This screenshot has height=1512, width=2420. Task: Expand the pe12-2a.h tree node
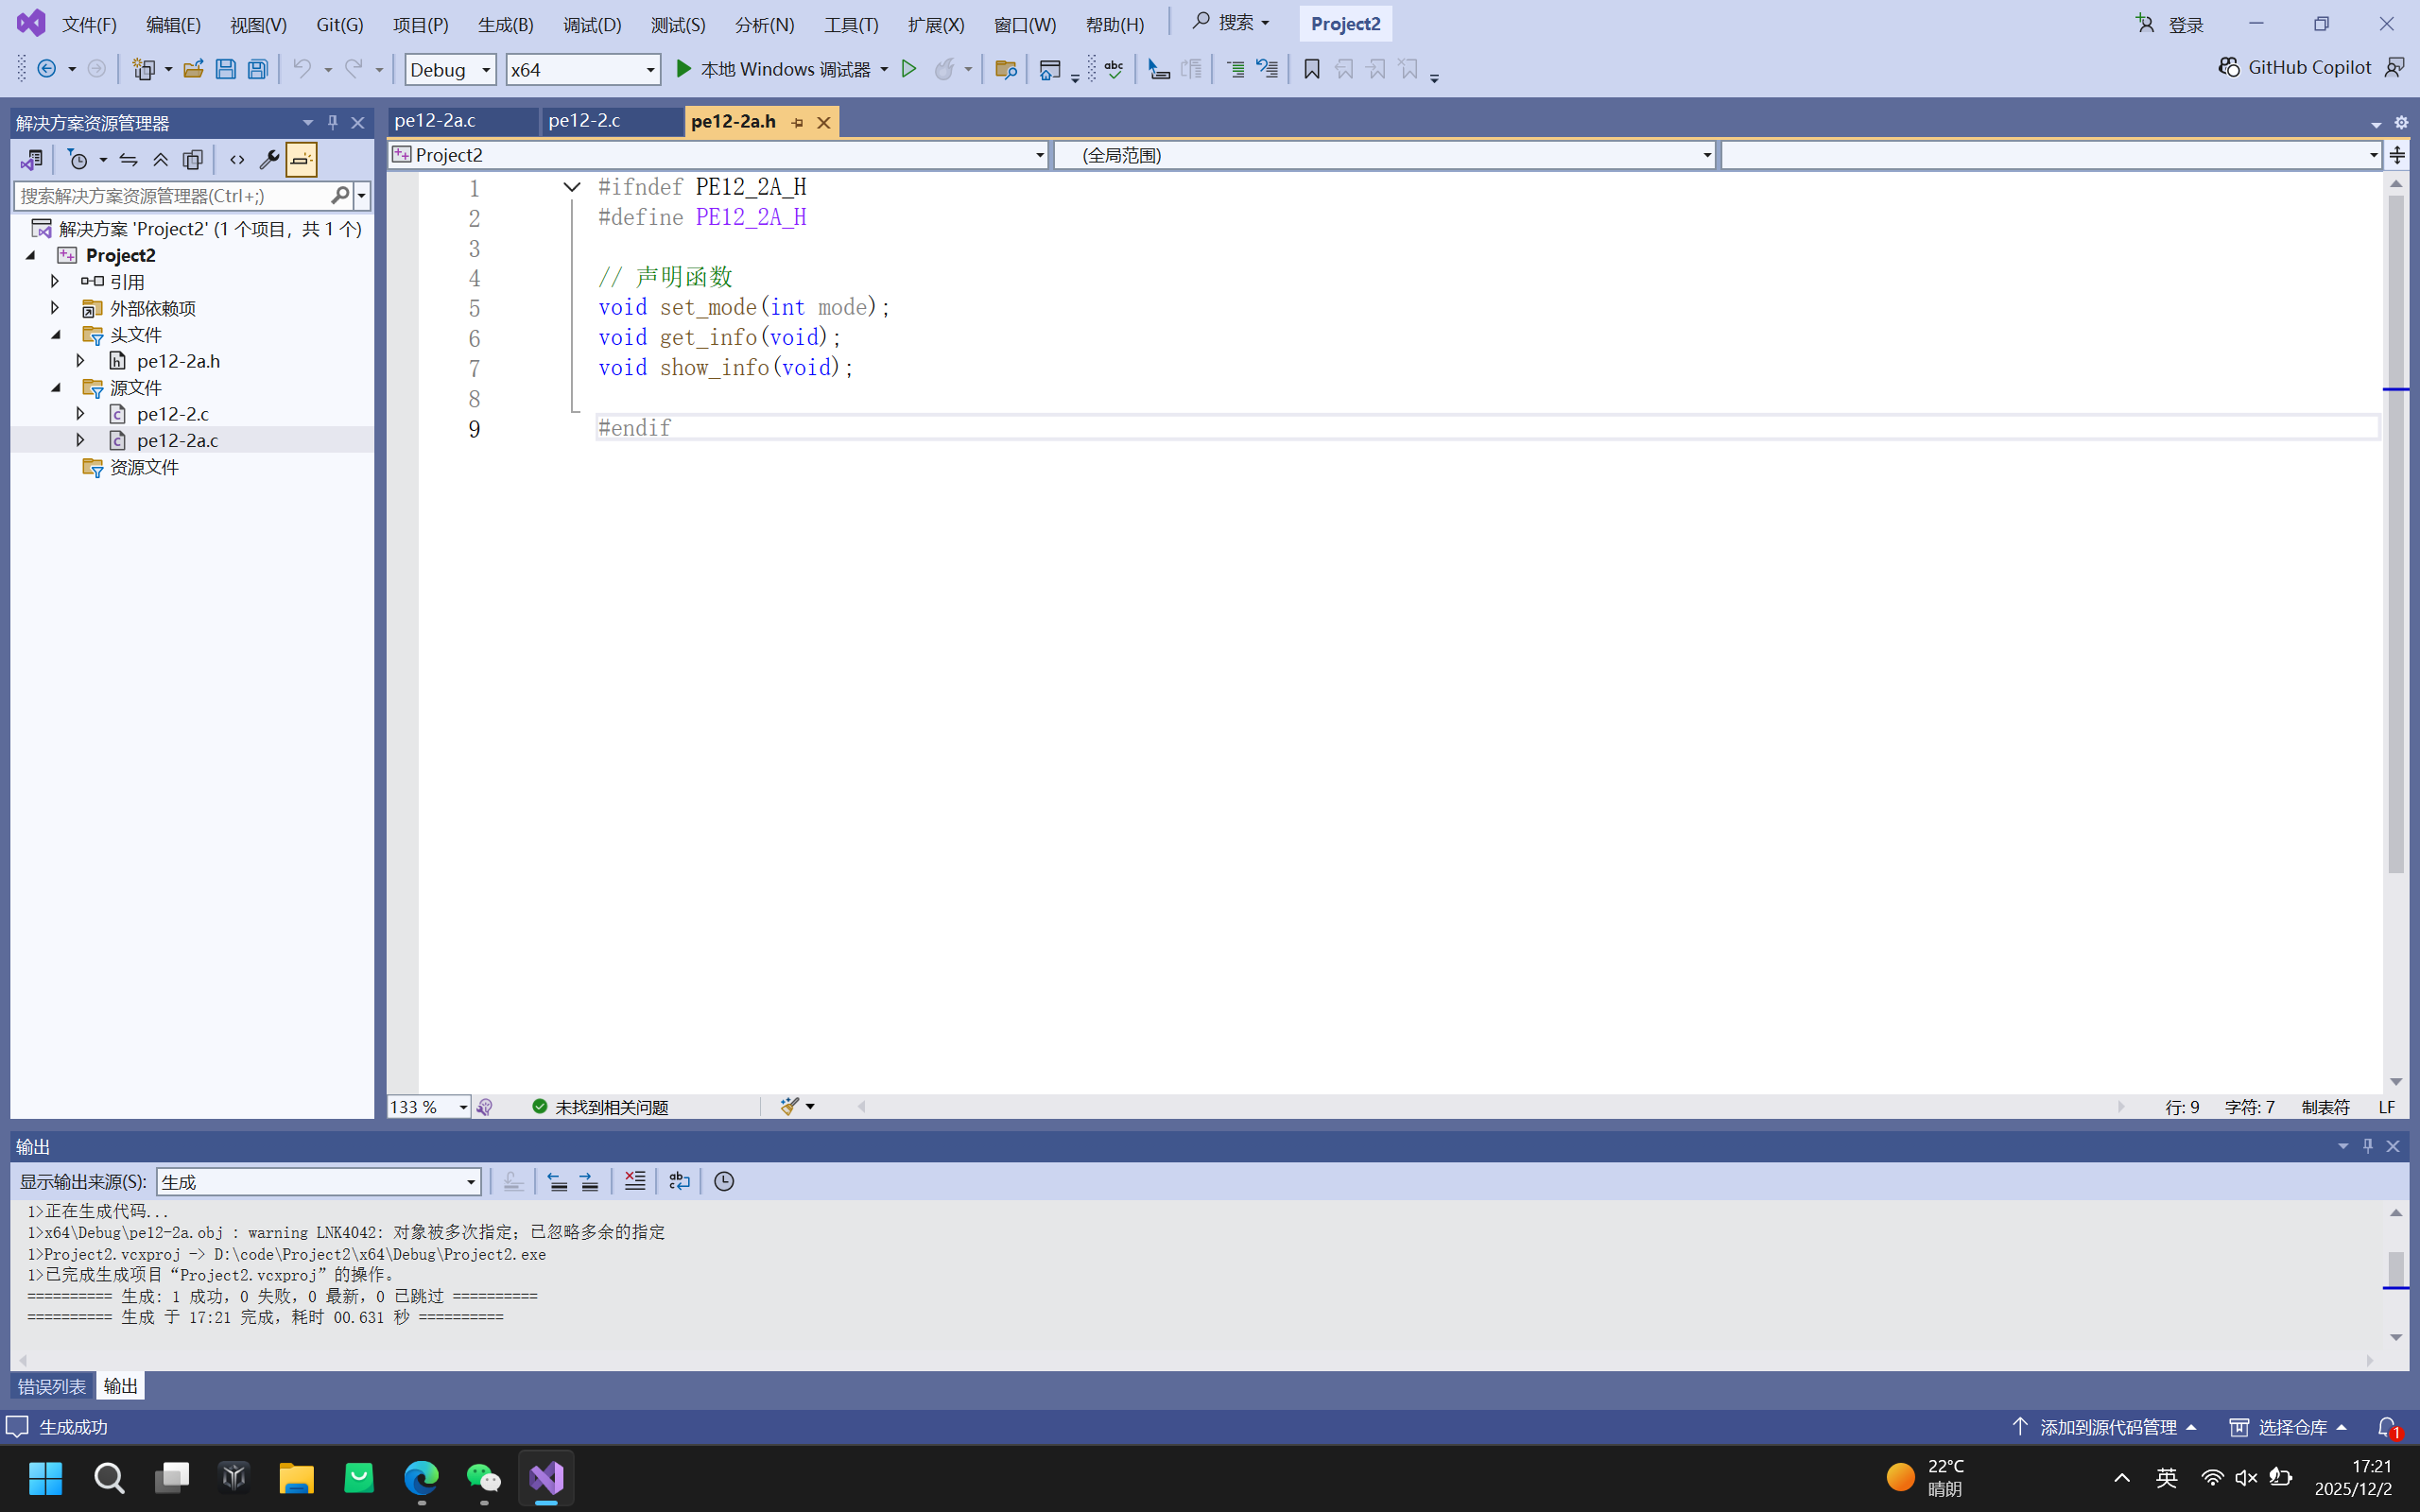coord(81,361)
